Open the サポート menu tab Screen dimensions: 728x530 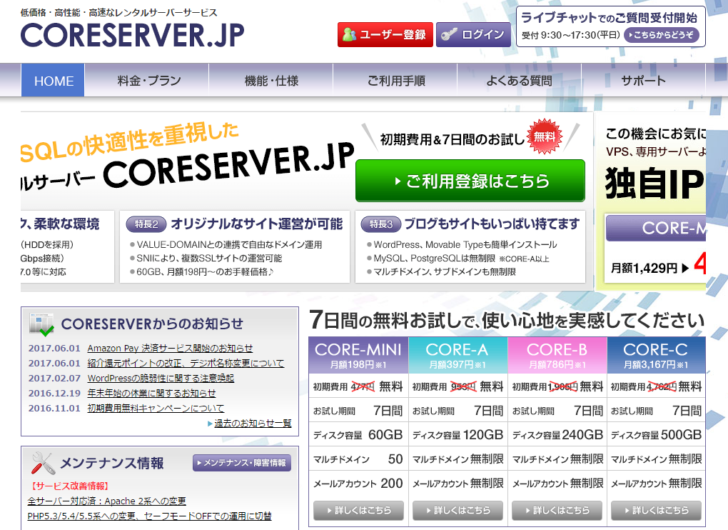click(644, 80)
